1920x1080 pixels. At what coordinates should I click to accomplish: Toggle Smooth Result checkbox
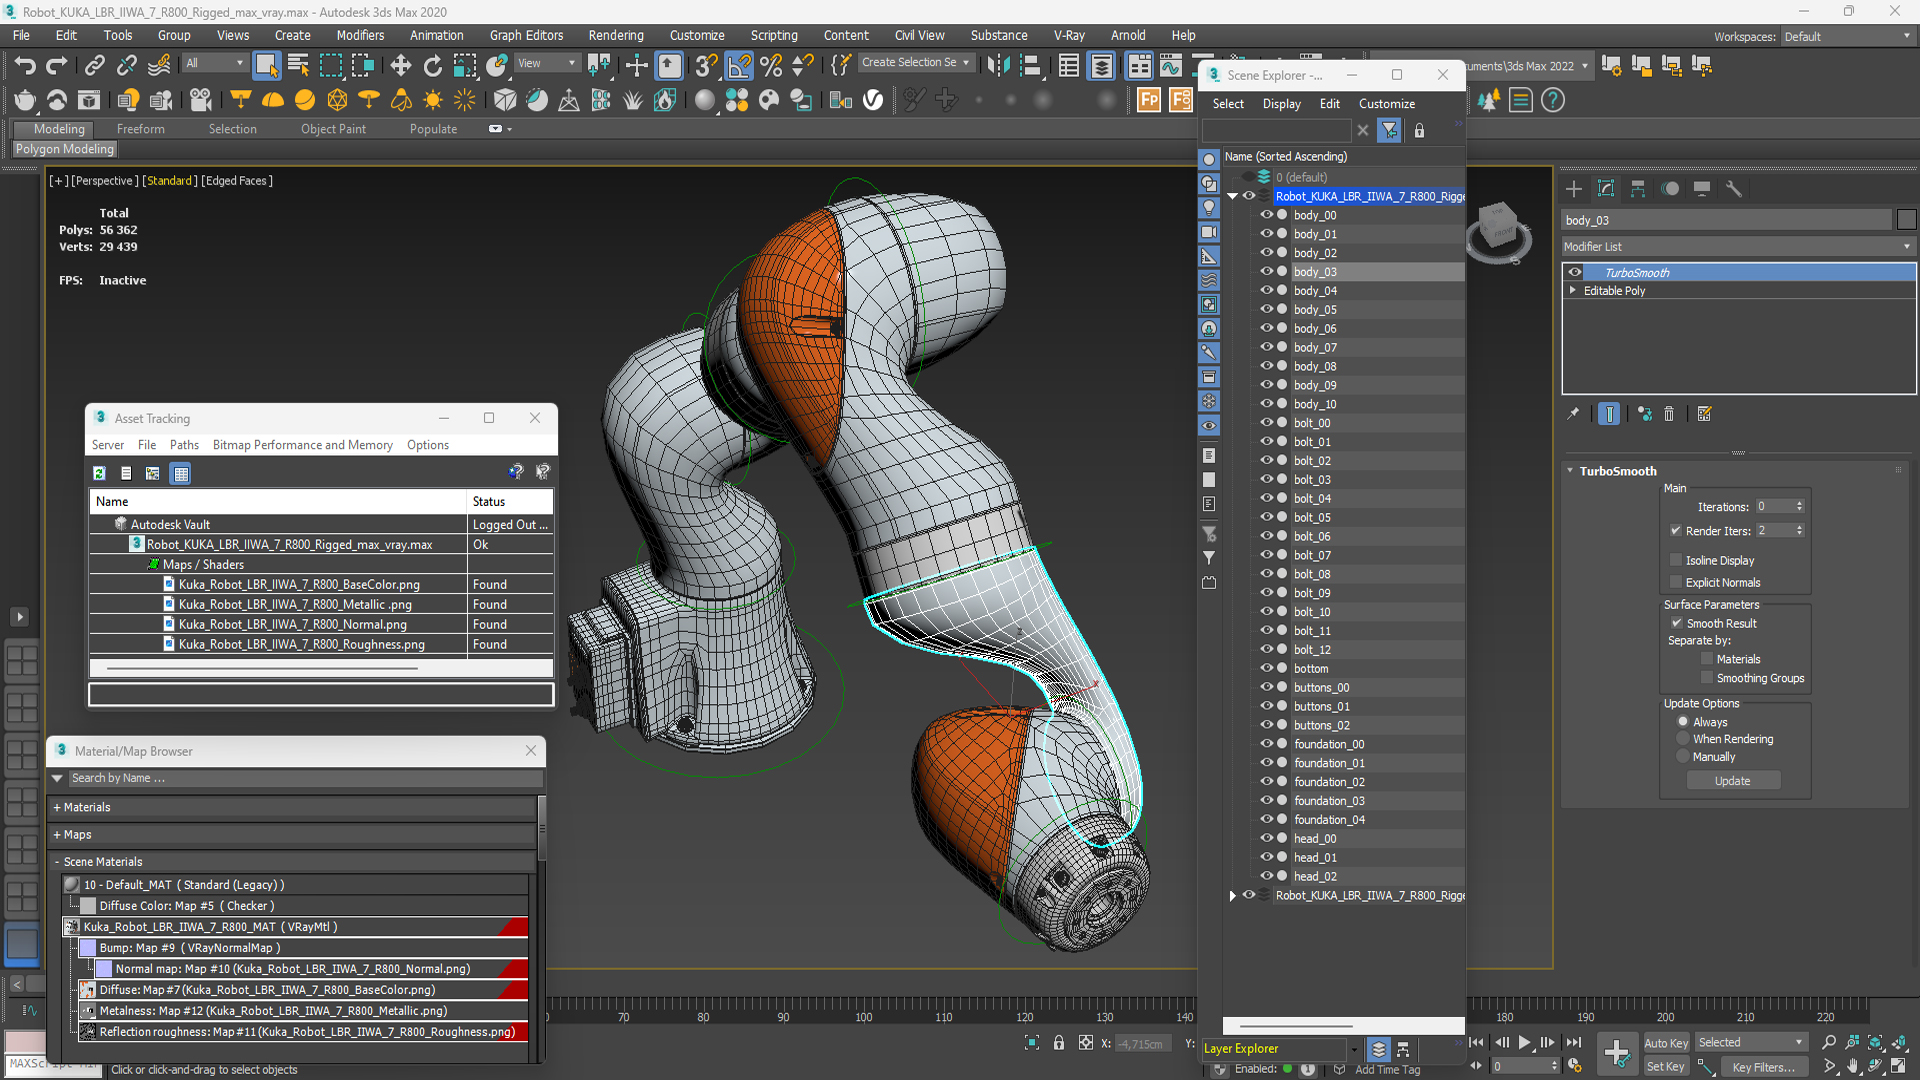pyautogui.click(x=1677, y=623)
